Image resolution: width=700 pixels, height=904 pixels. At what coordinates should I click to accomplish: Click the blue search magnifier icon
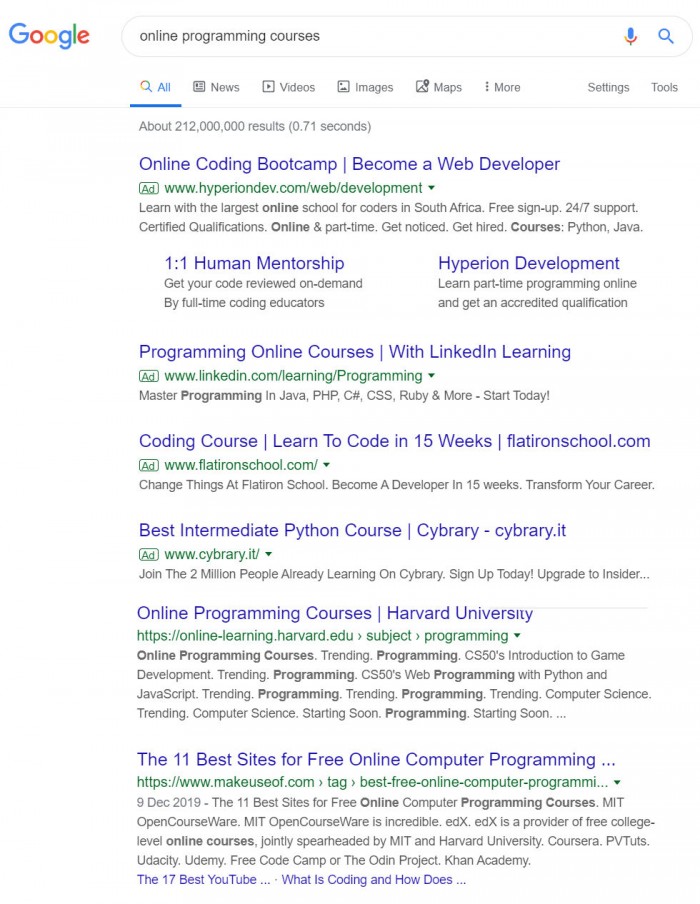coord(666,36)
